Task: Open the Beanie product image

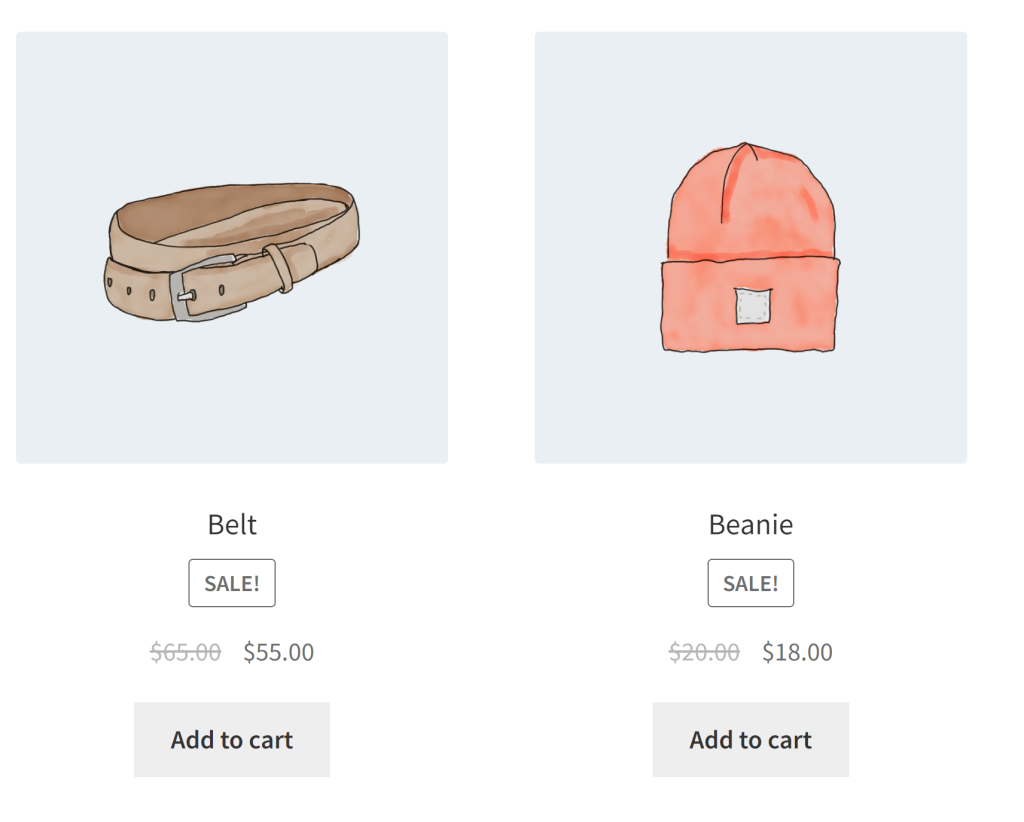Action: [750, 247]
